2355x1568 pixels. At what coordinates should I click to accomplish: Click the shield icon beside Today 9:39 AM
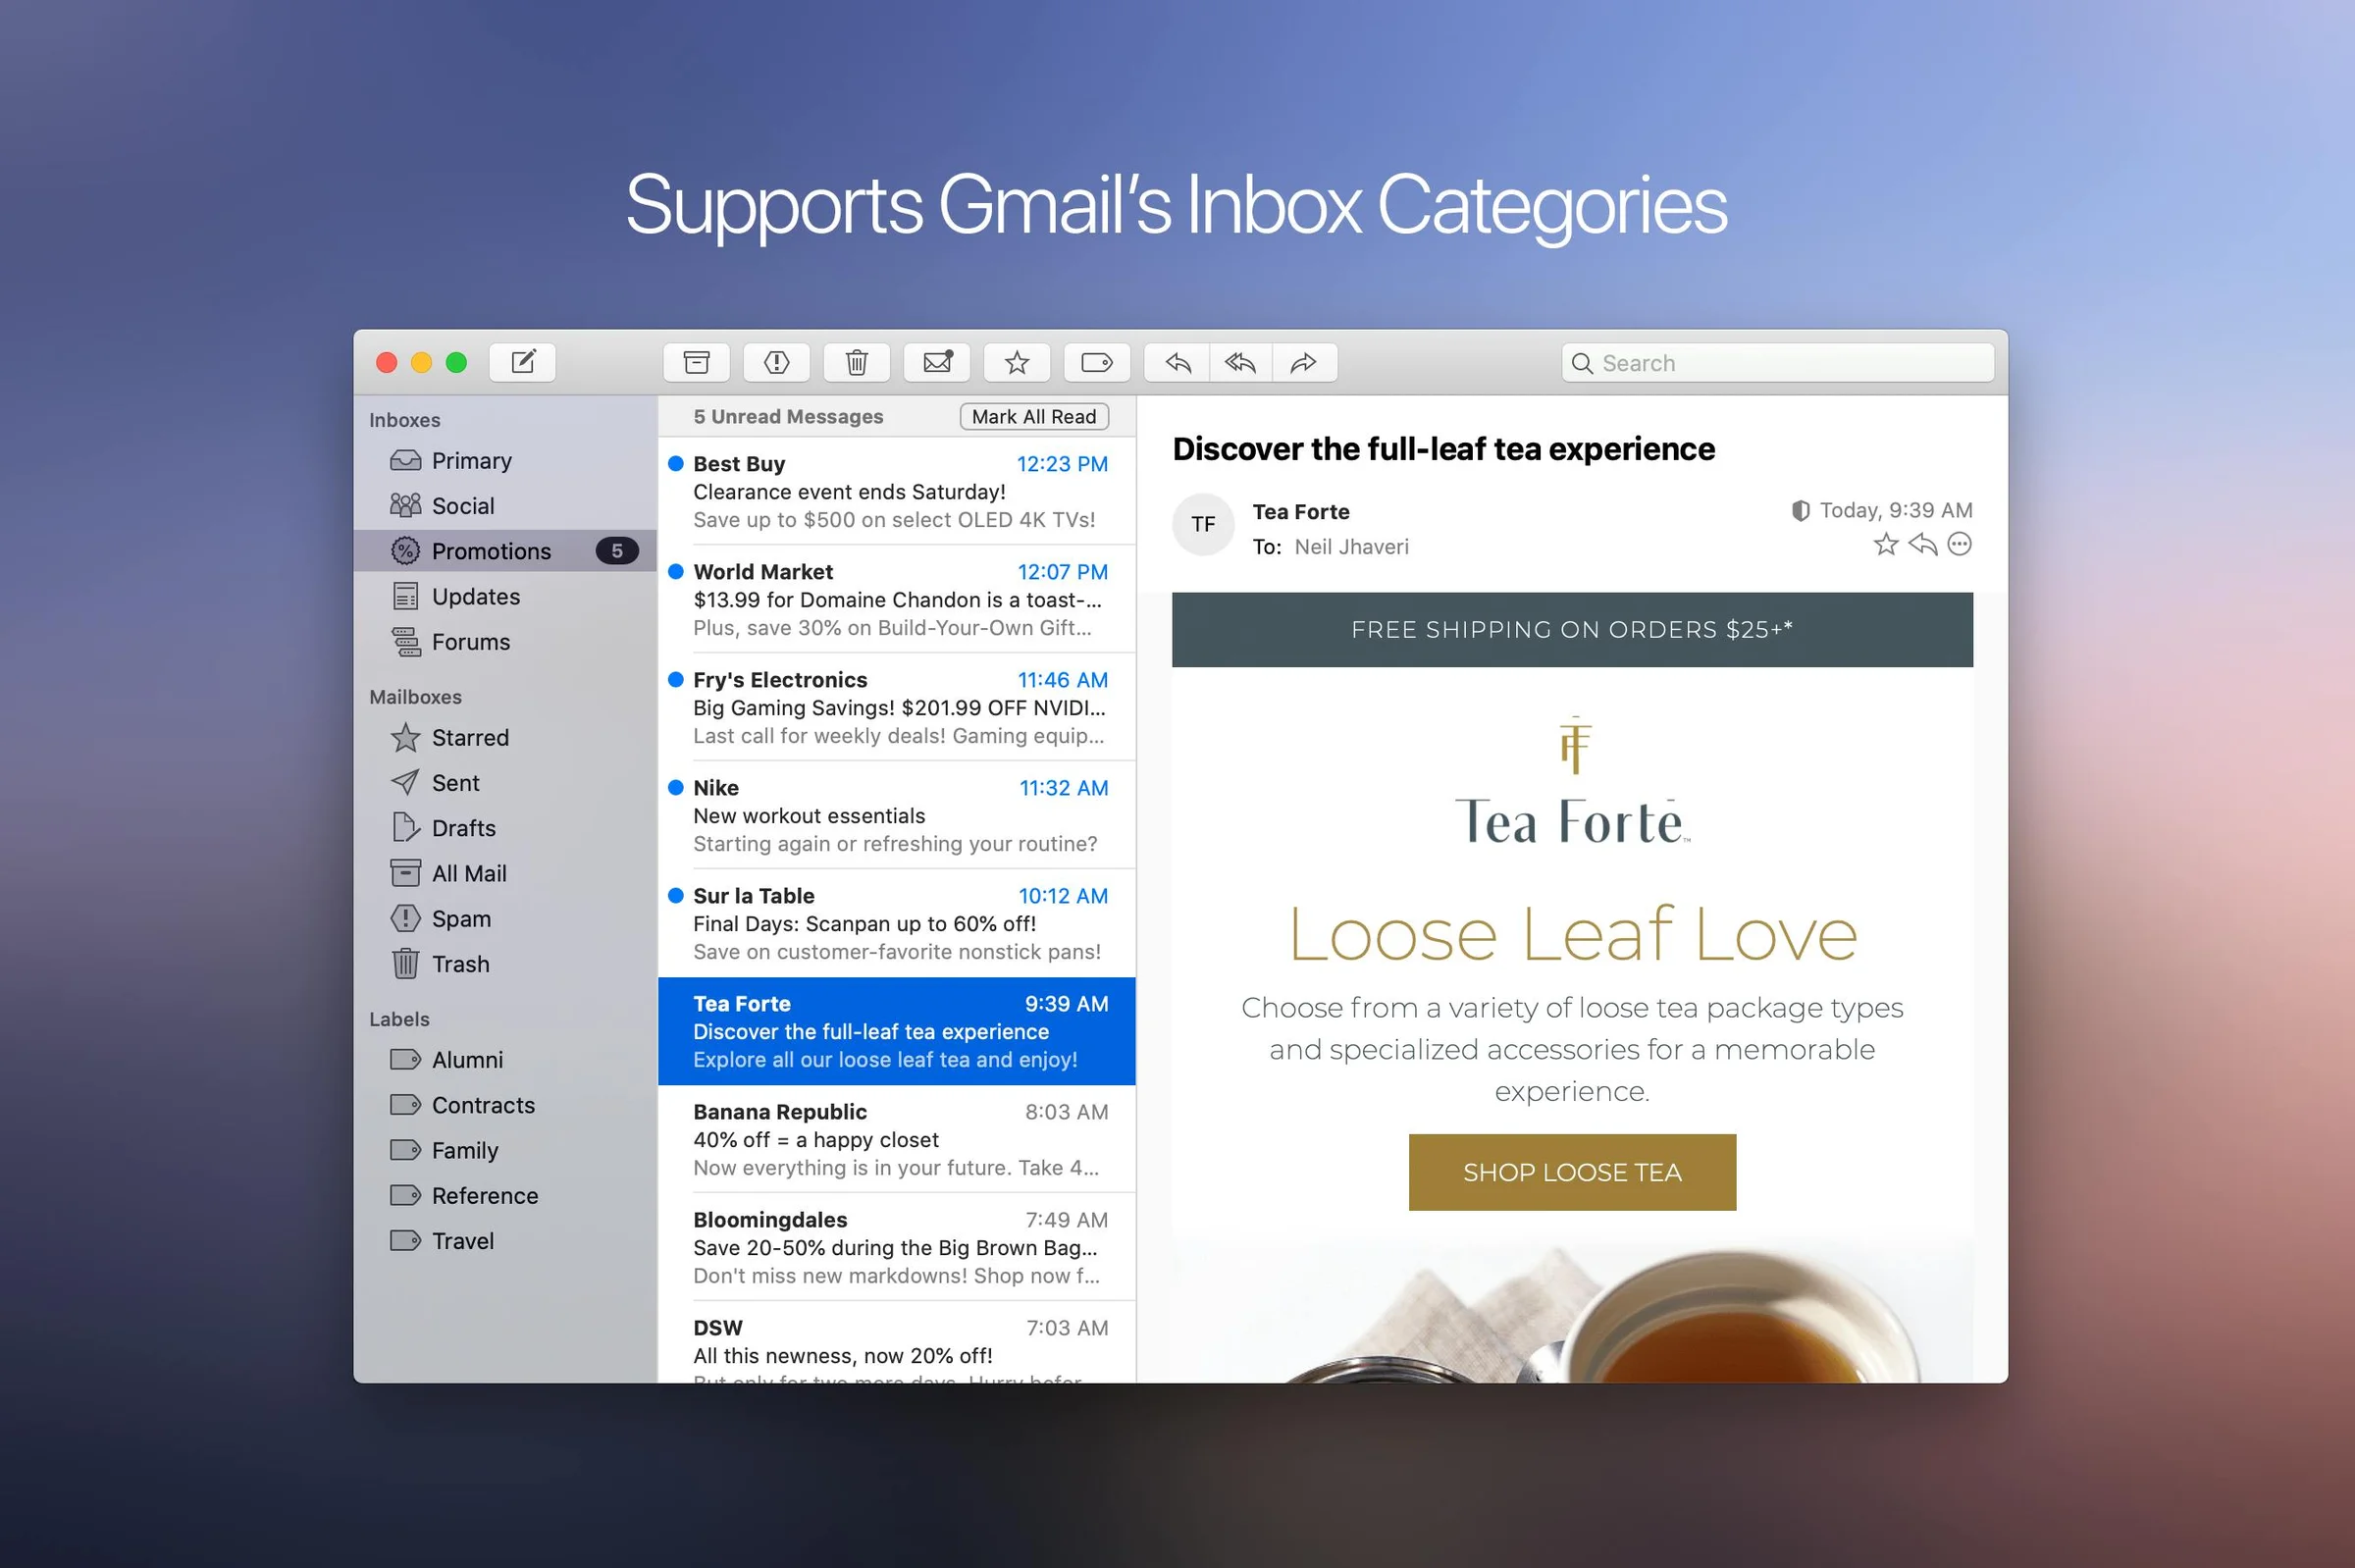click(1800, 511)
